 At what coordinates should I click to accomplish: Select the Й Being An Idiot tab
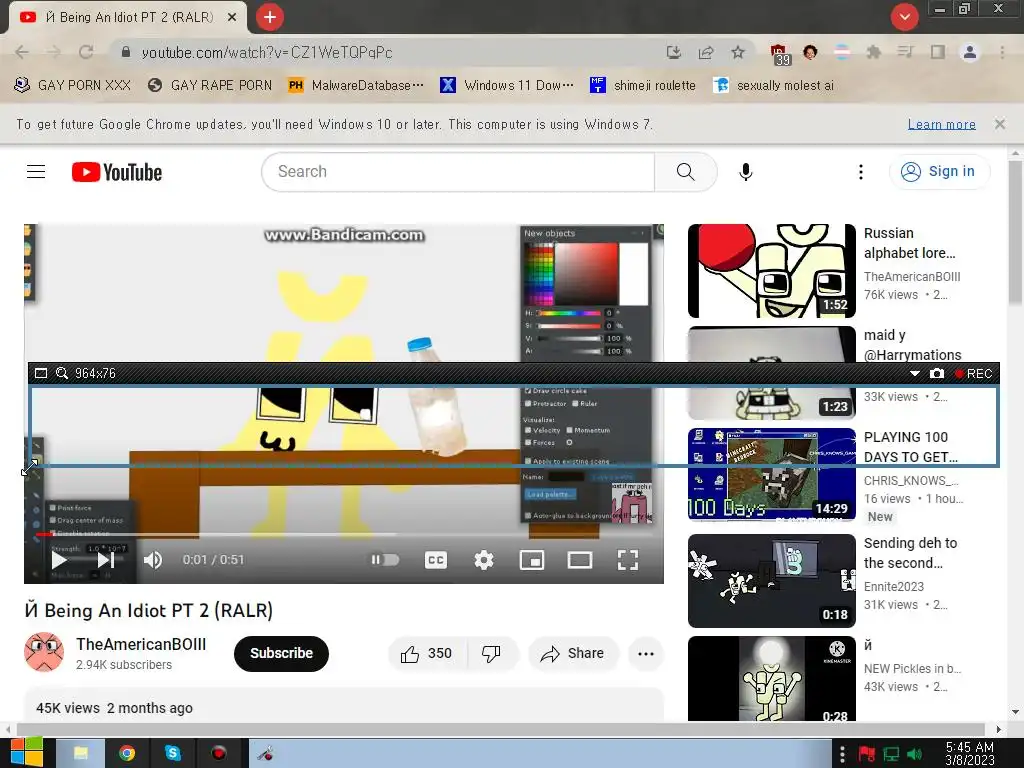click(128, 18)
